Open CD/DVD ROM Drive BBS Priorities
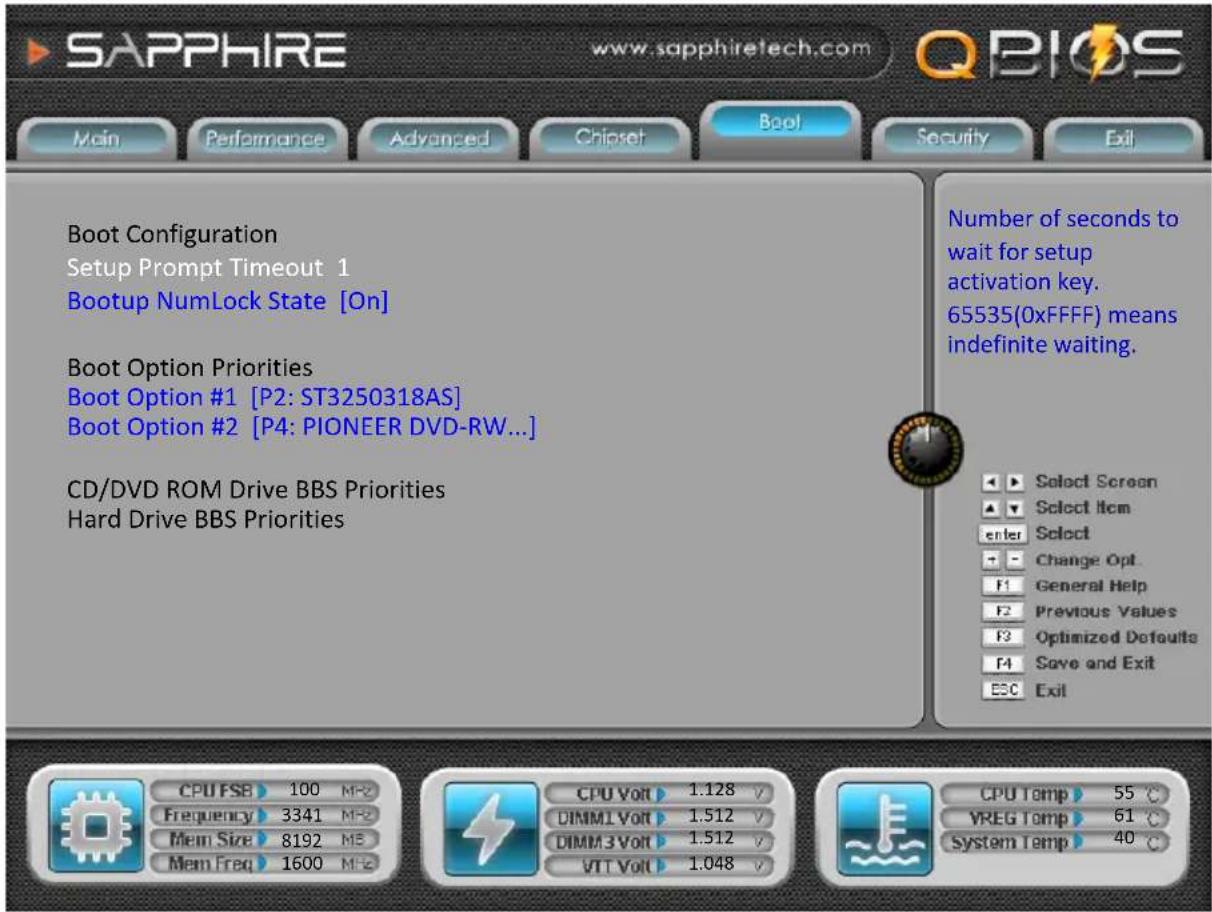The height and width of the screenshot is (912, 1212). coord(256,490)
